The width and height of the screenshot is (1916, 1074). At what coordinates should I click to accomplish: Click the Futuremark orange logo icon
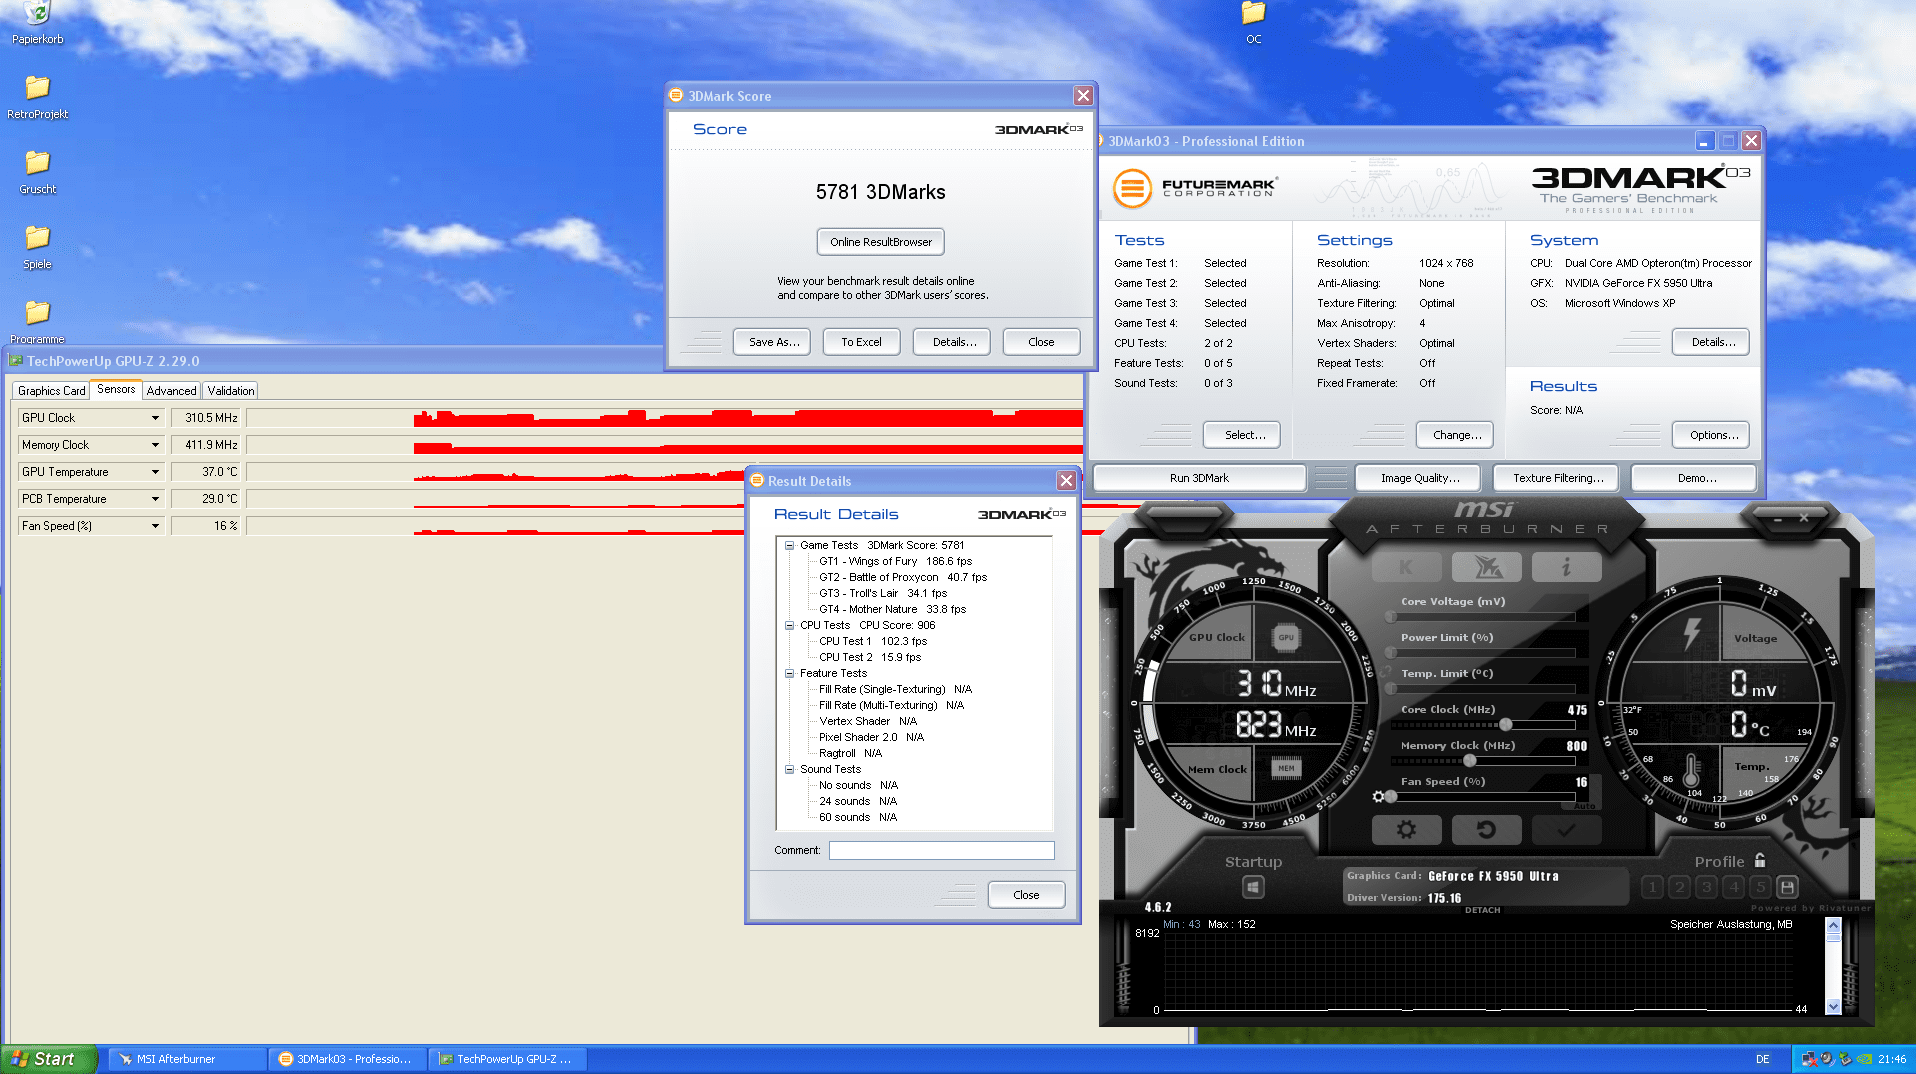[x=1133, y=187]
